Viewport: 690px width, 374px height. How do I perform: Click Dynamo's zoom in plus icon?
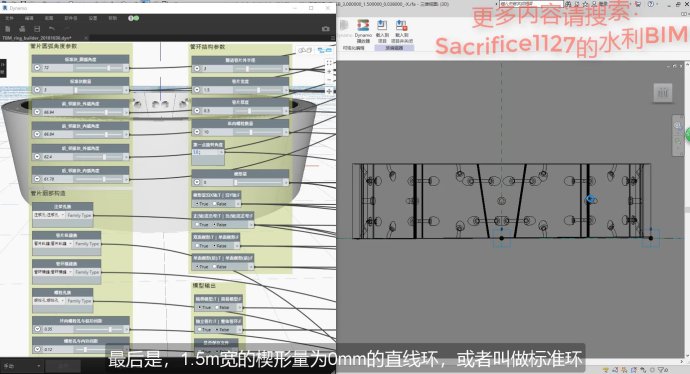329,71
